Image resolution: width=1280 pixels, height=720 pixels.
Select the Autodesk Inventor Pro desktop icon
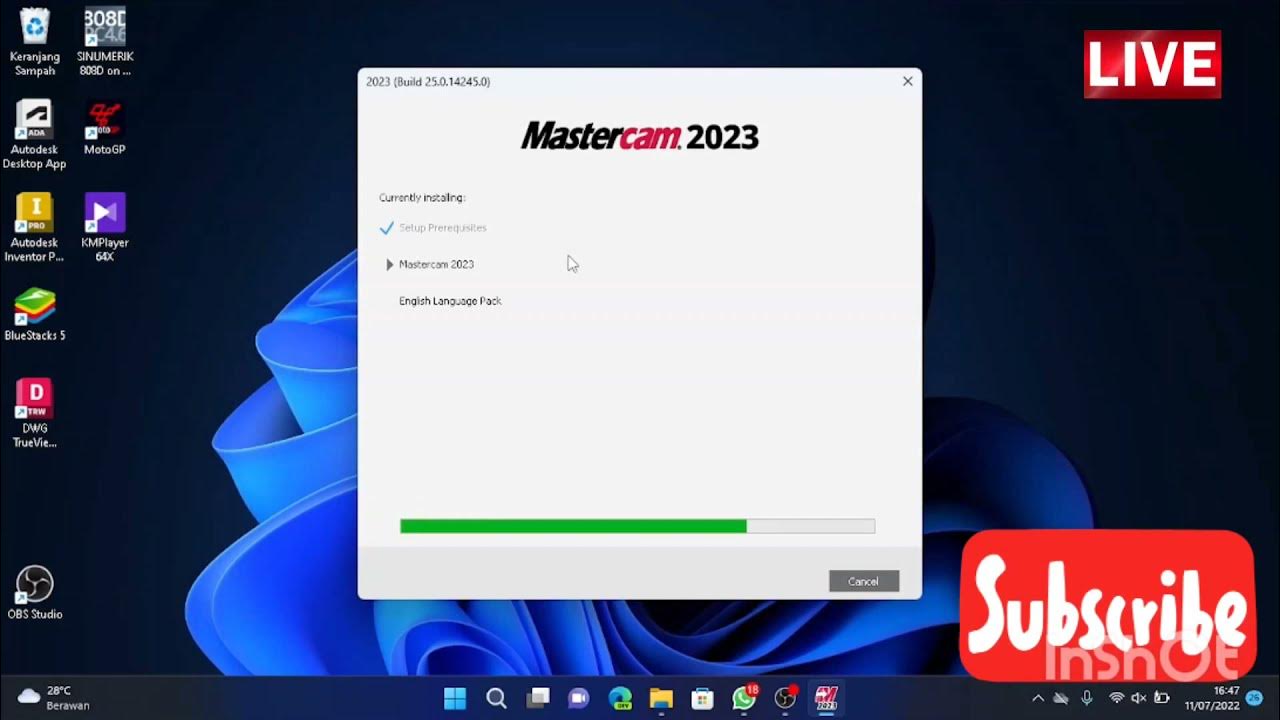click(35, 228)
